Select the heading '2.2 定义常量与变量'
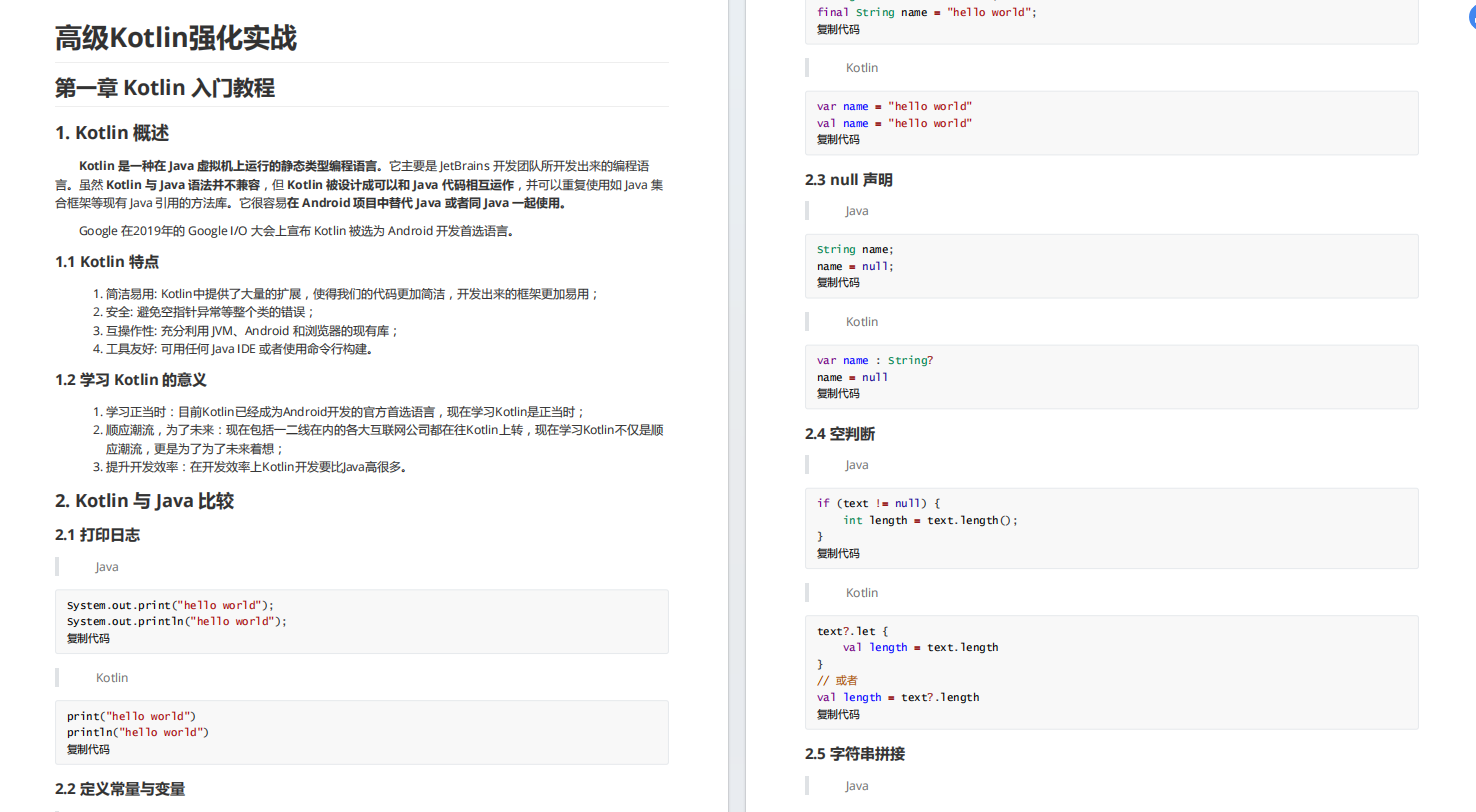Image resolution: width=1476 pixels, height=812 pixels. (x=120, y=789)
